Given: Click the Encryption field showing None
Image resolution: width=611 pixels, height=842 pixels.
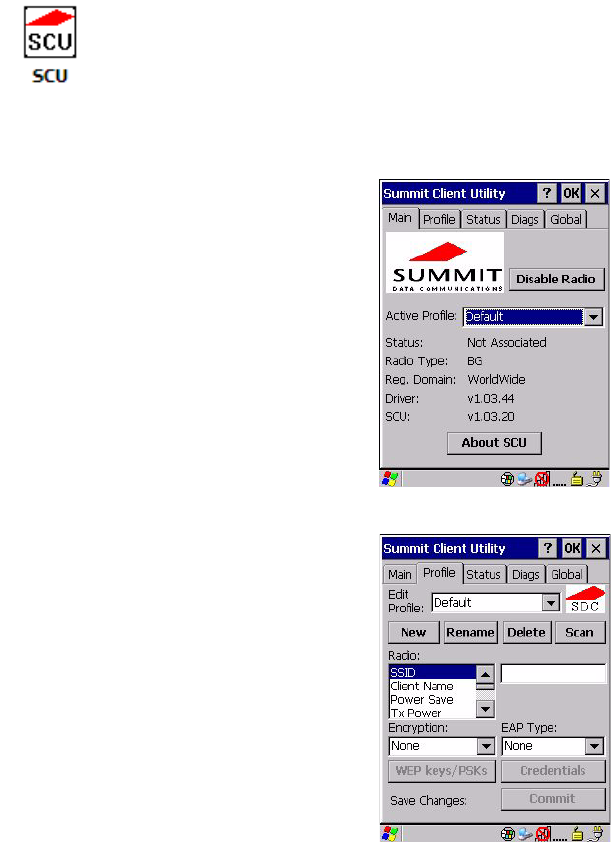Looking at the screenshot, I should pos(433,746).
